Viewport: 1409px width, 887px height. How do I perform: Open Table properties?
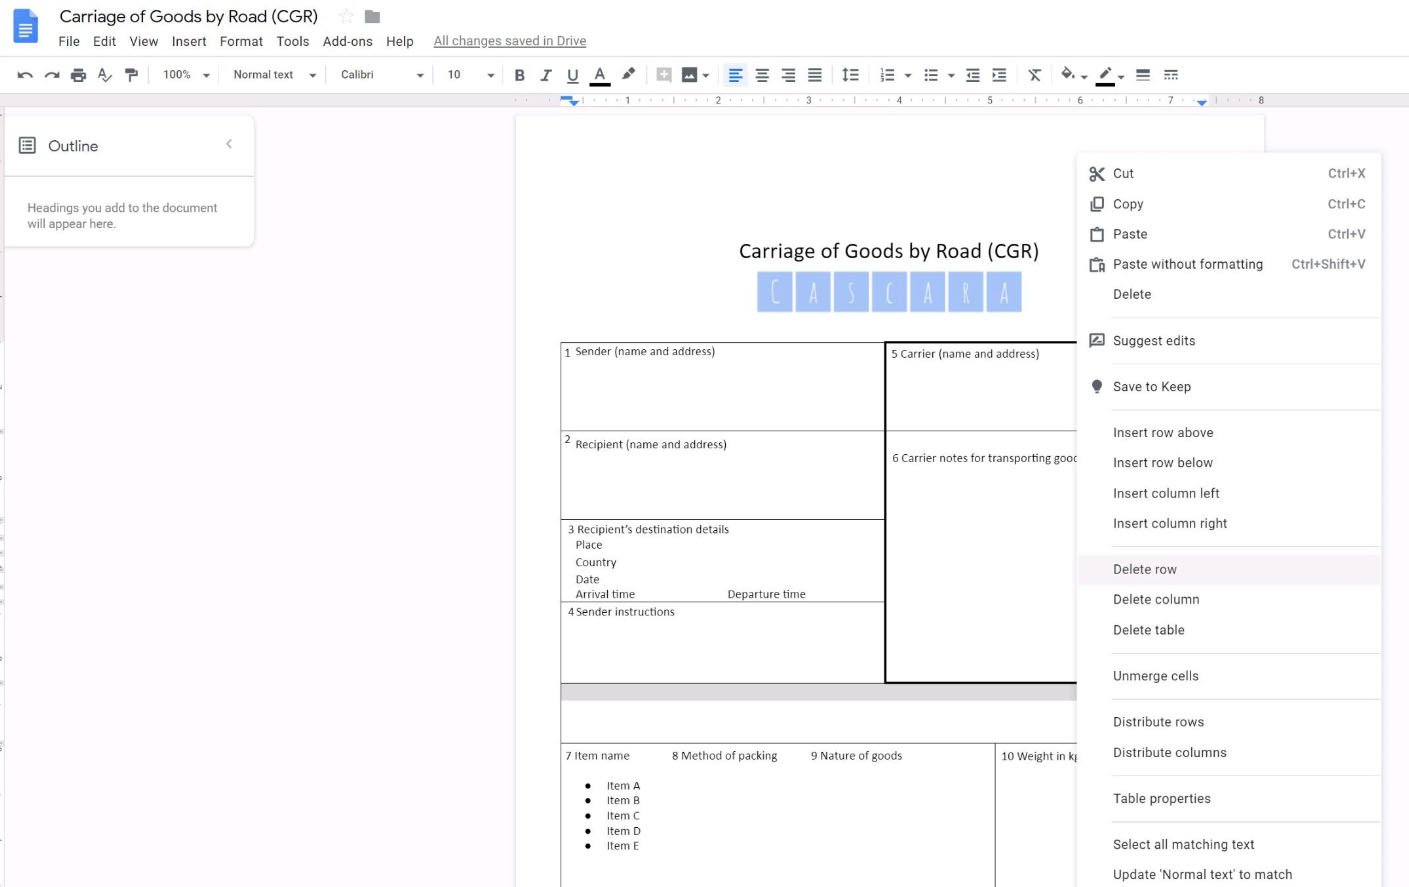(1229, 798)
